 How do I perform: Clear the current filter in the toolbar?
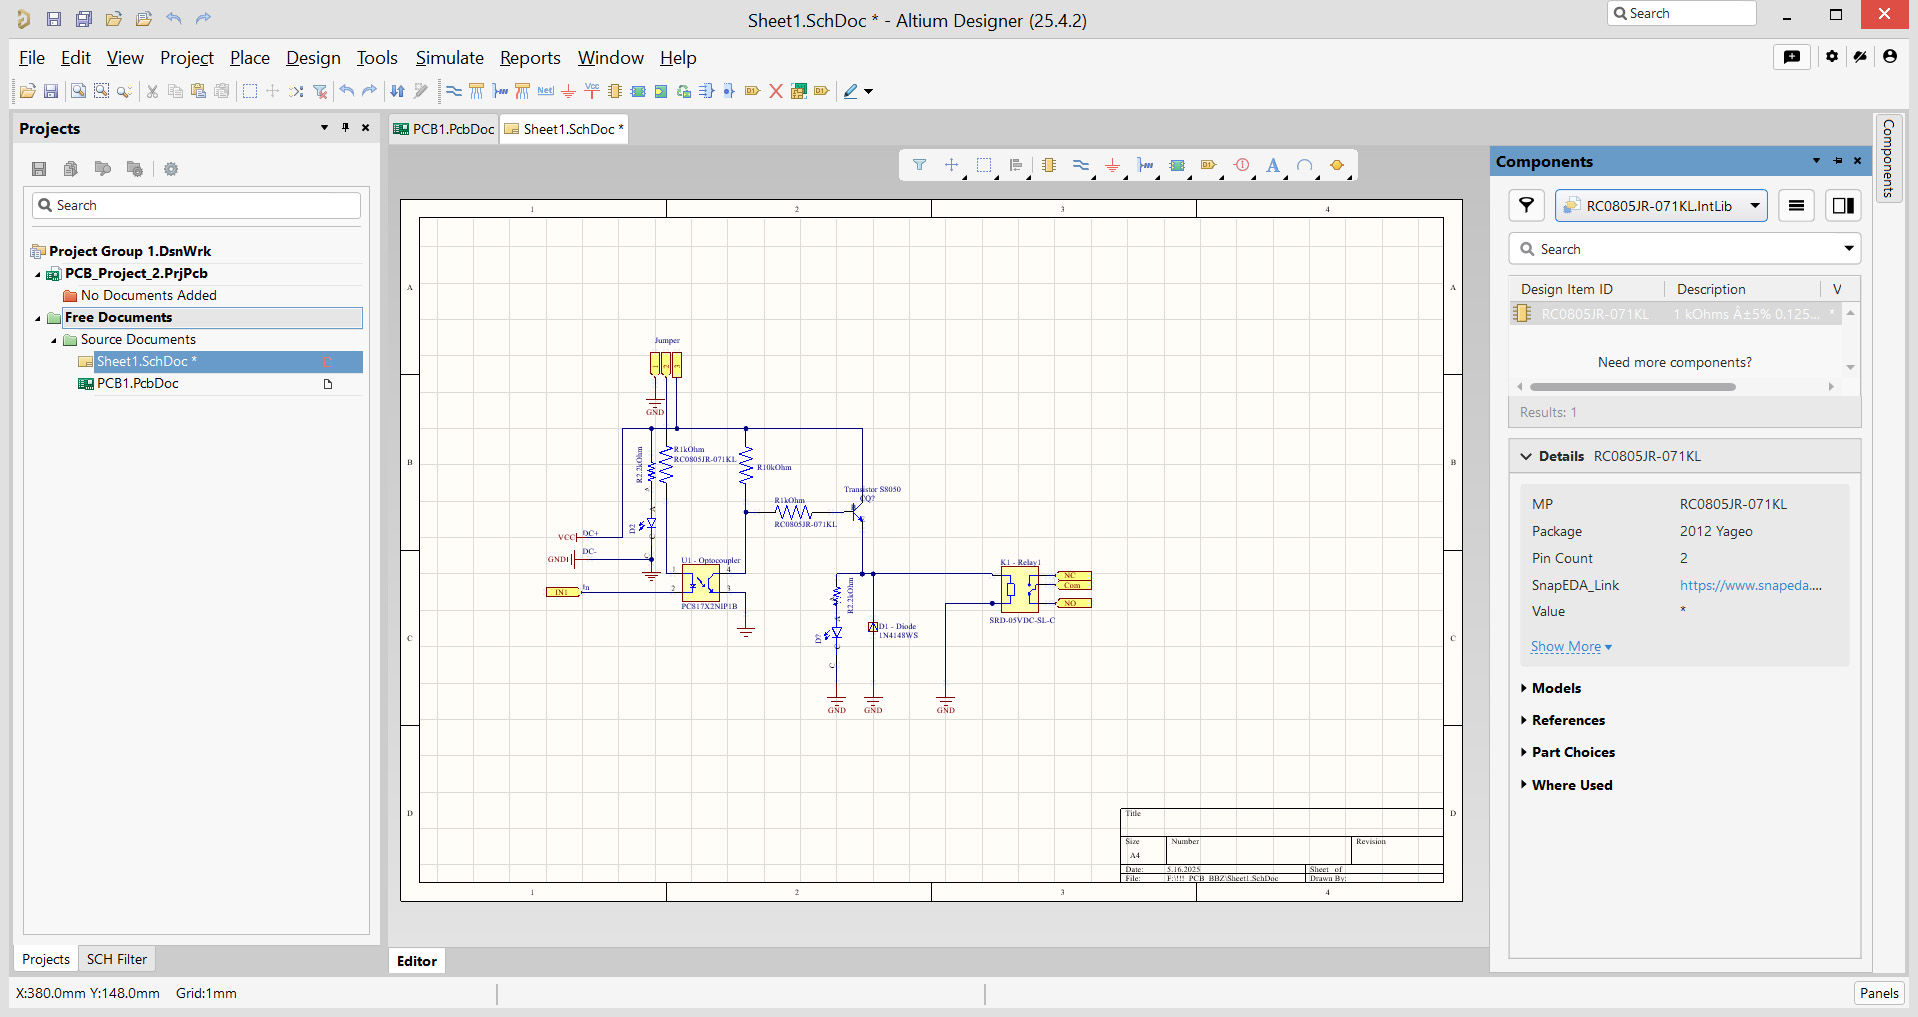(x=320, y=91)
